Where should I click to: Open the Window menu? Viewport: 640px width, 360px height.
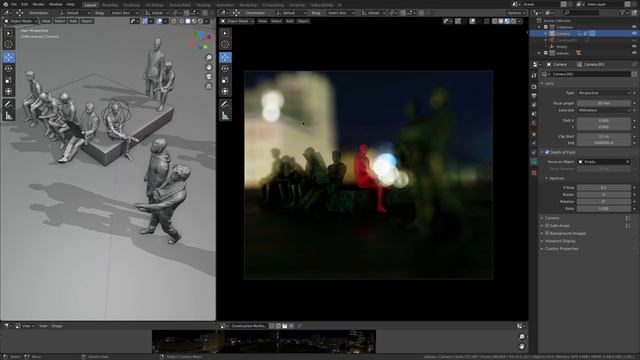[55, 4]
